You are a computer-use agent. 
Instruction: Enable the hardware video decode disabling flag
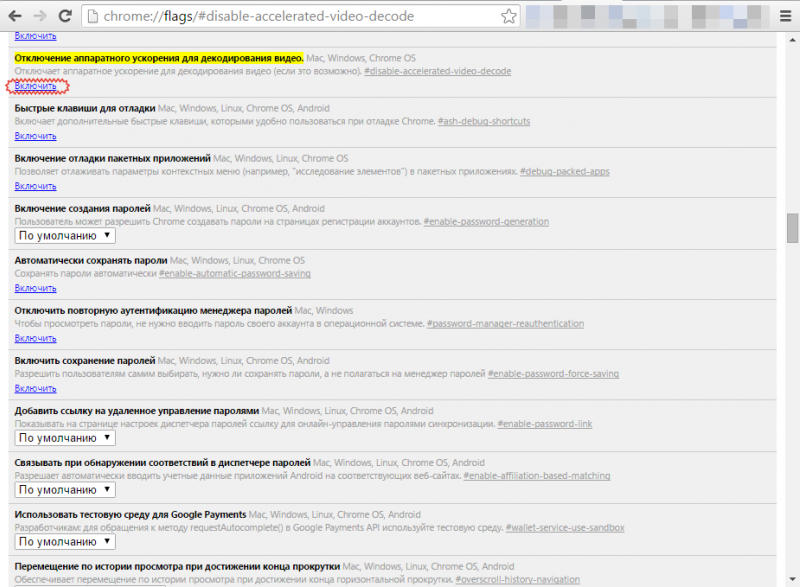[36, 86]
